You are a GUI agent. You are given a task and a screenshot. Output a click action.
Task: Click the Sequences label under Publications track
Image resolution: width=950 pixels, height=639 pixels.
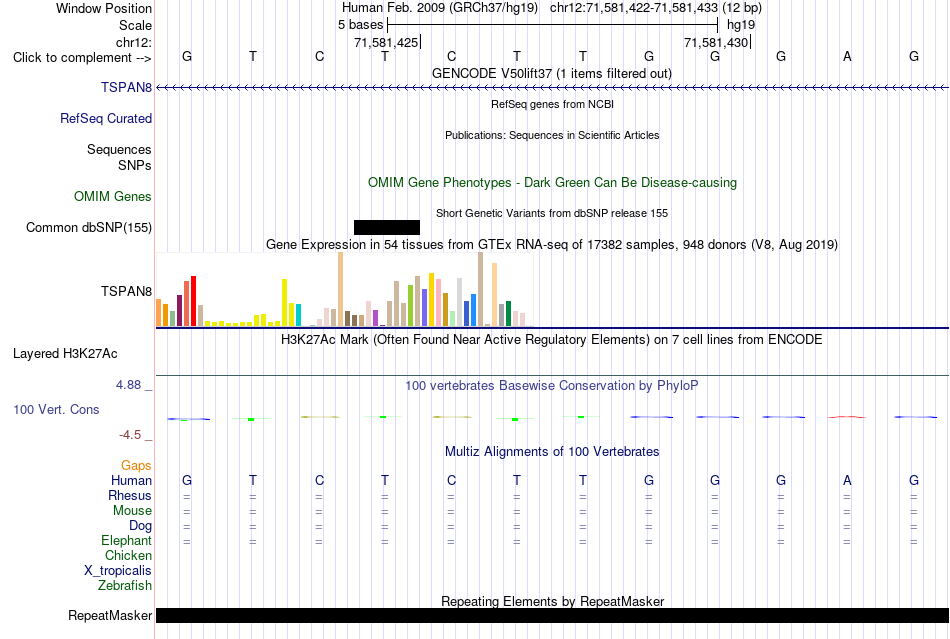[119, 149]
